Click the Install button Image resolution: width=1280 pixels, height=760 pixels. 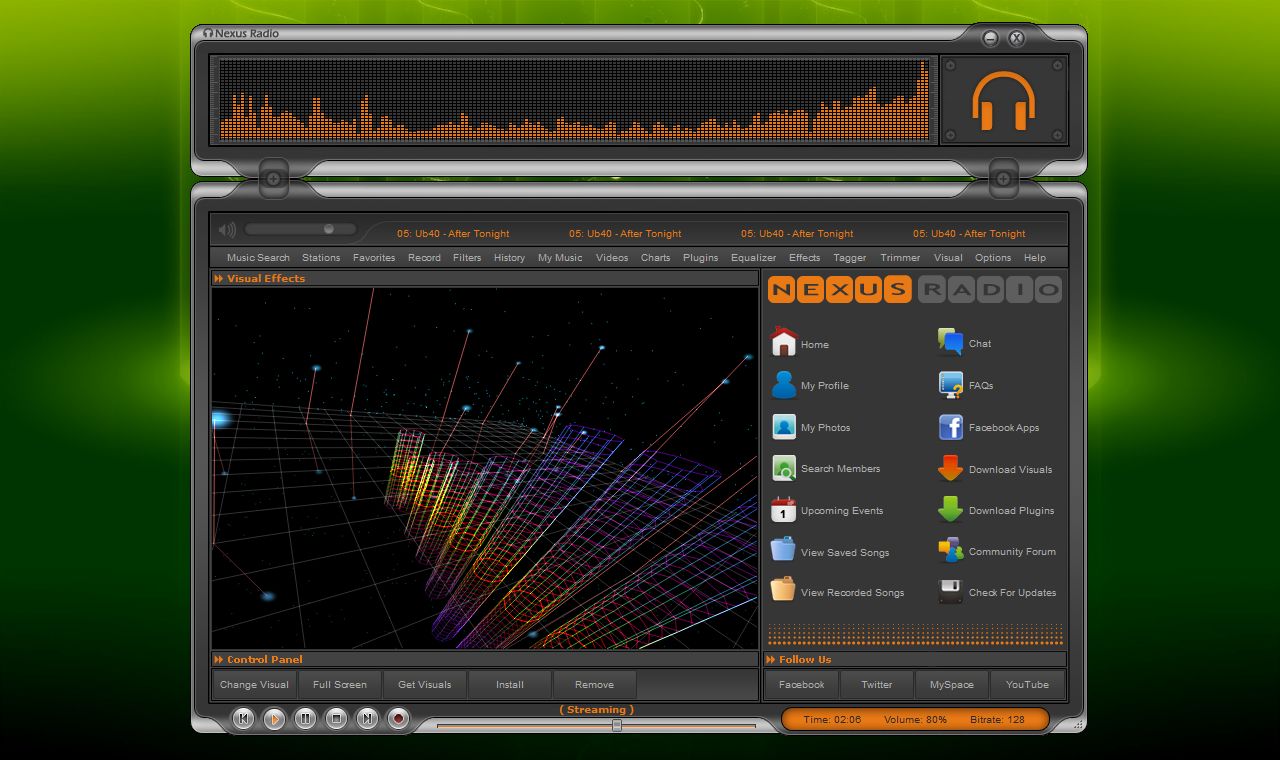[510, 685]
